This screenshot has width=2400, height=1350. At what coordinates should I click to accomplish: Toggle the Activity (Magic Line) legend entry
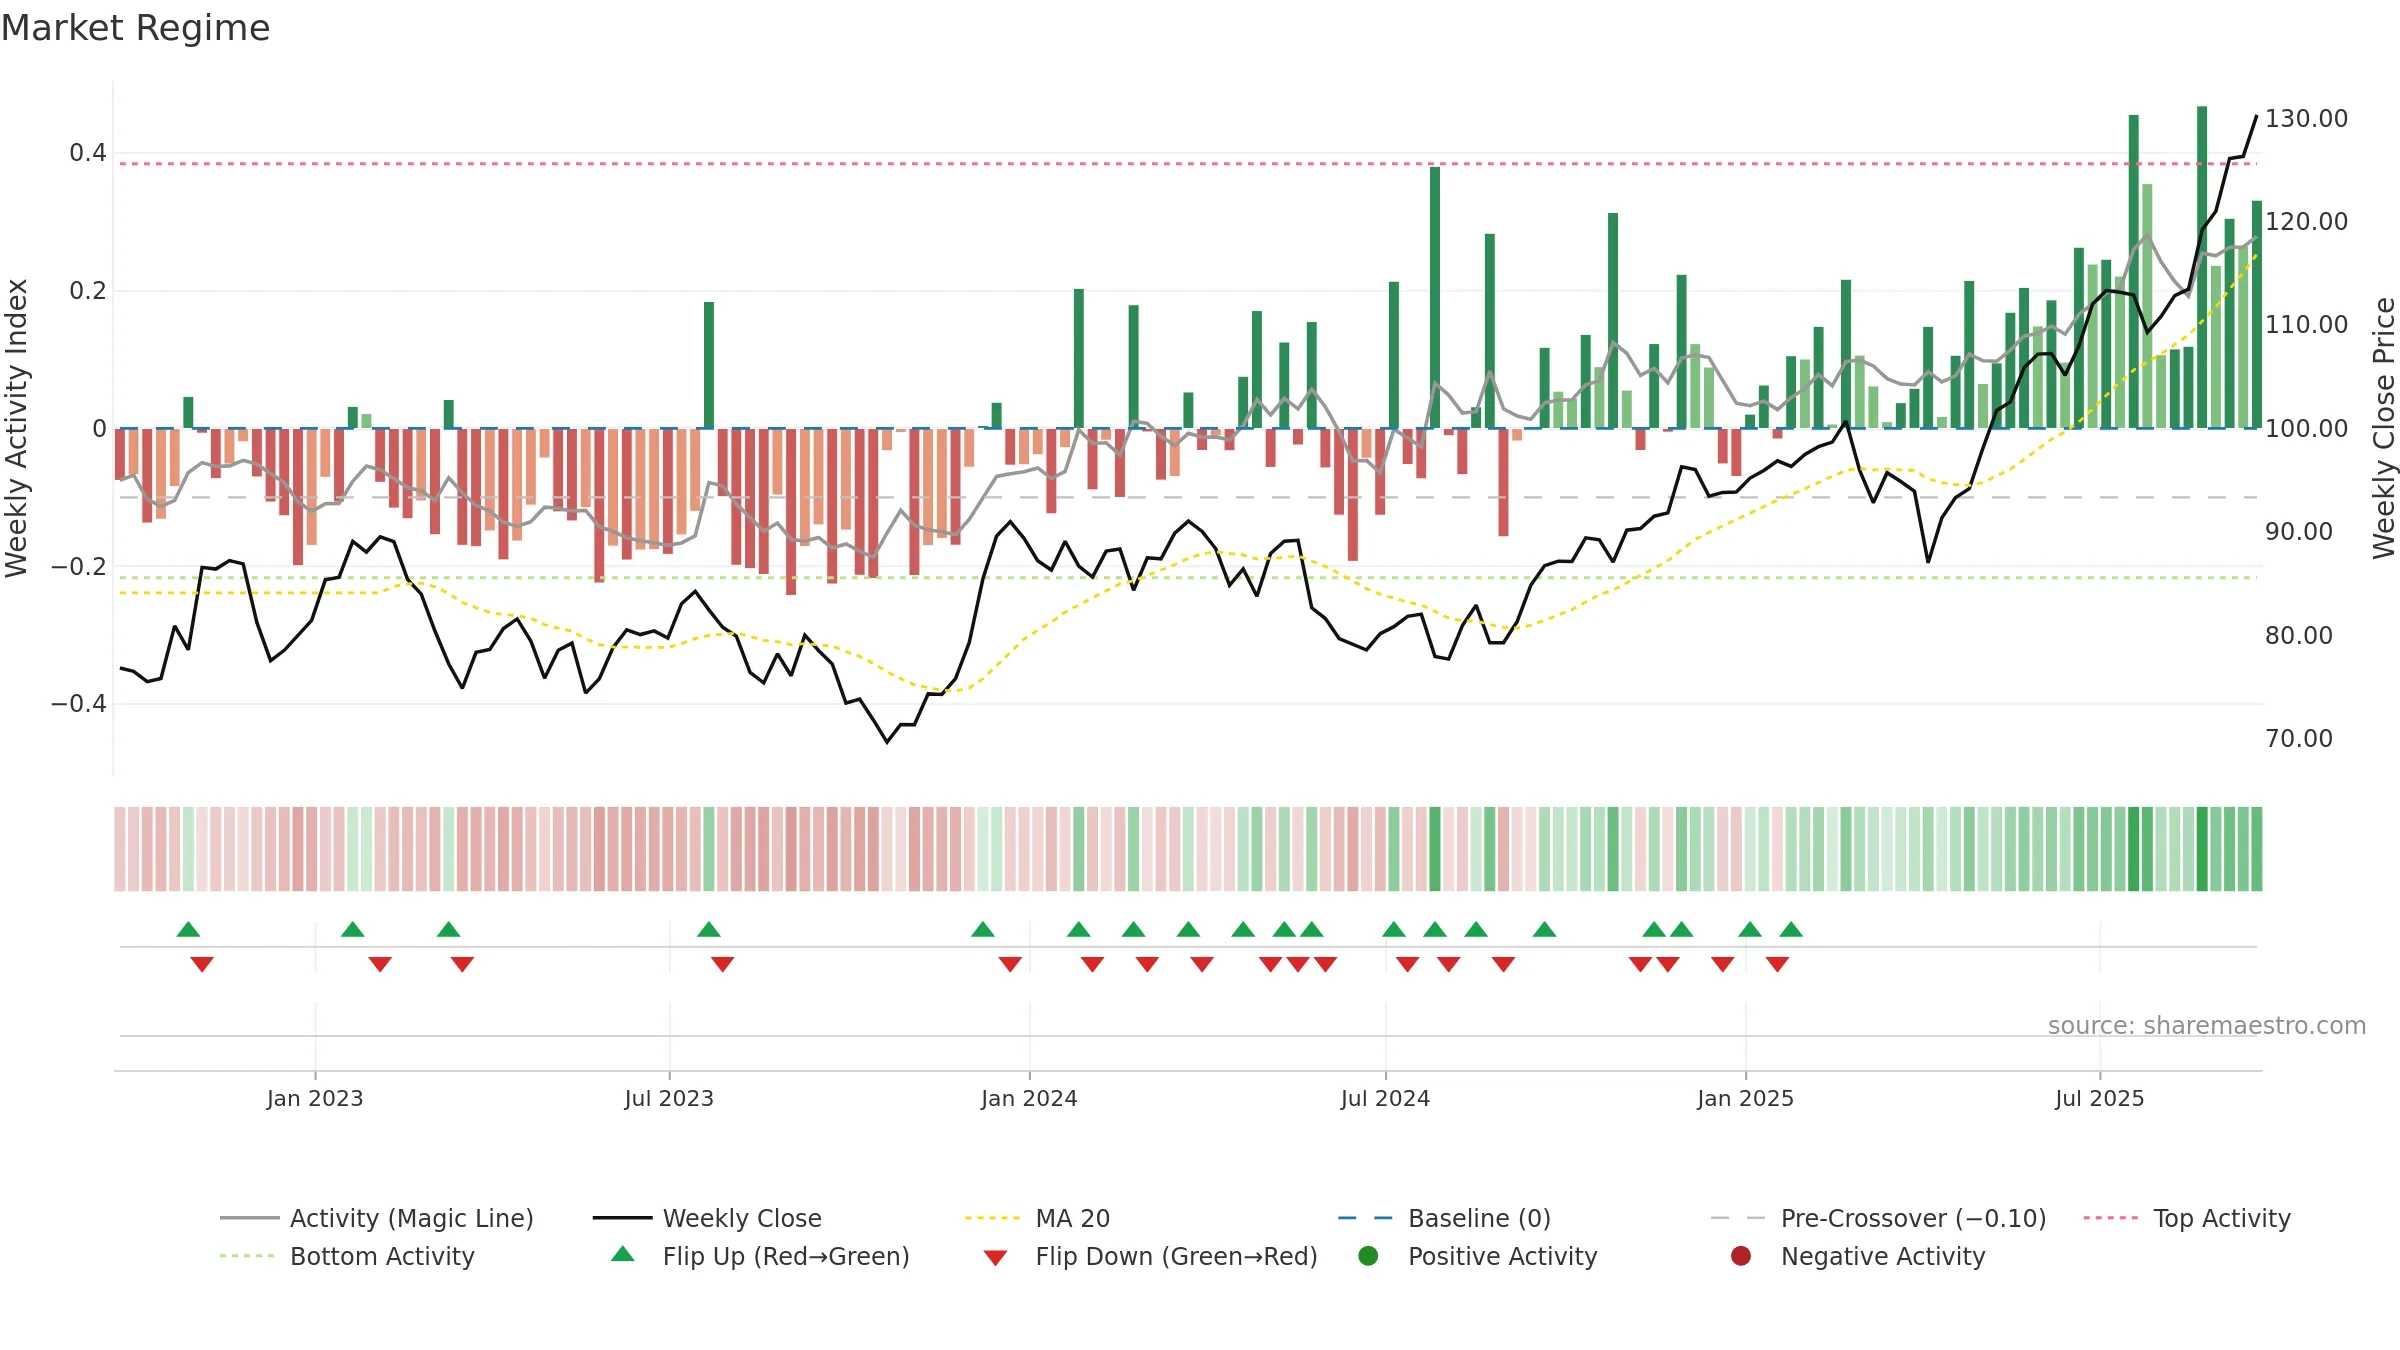377,1218
